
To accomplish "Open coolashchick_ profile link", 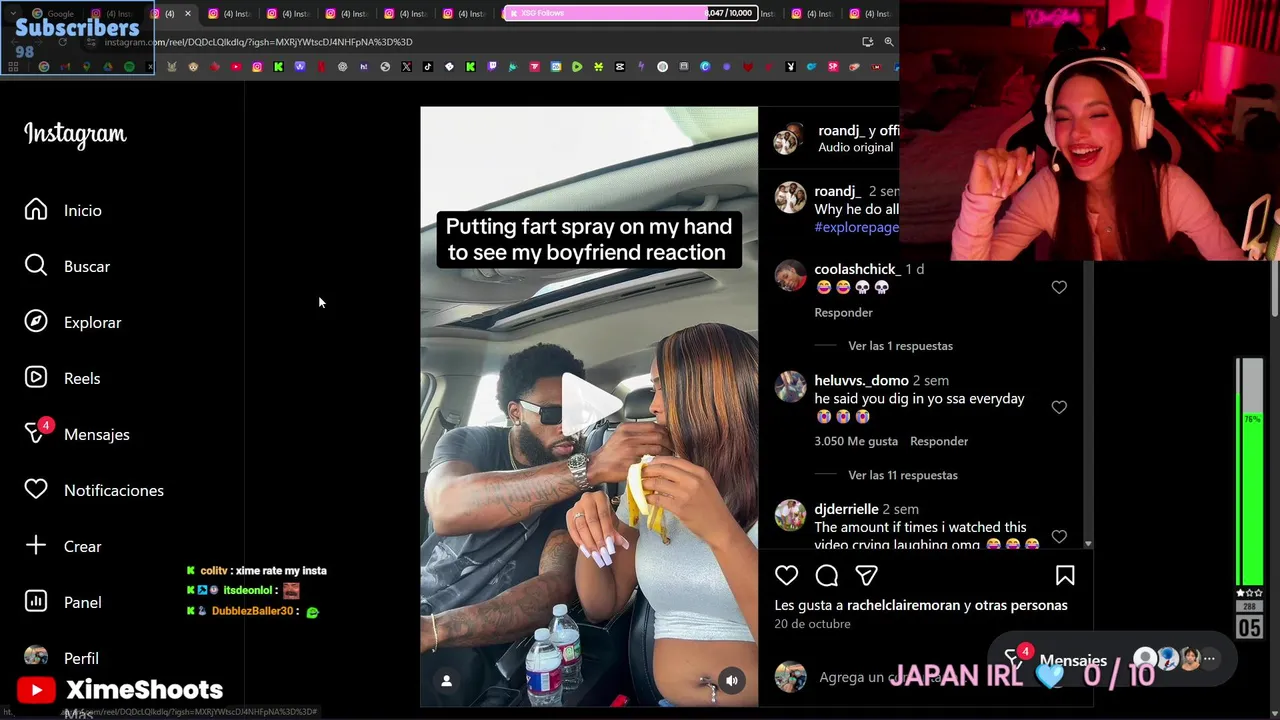I will (x=855, y=269).
